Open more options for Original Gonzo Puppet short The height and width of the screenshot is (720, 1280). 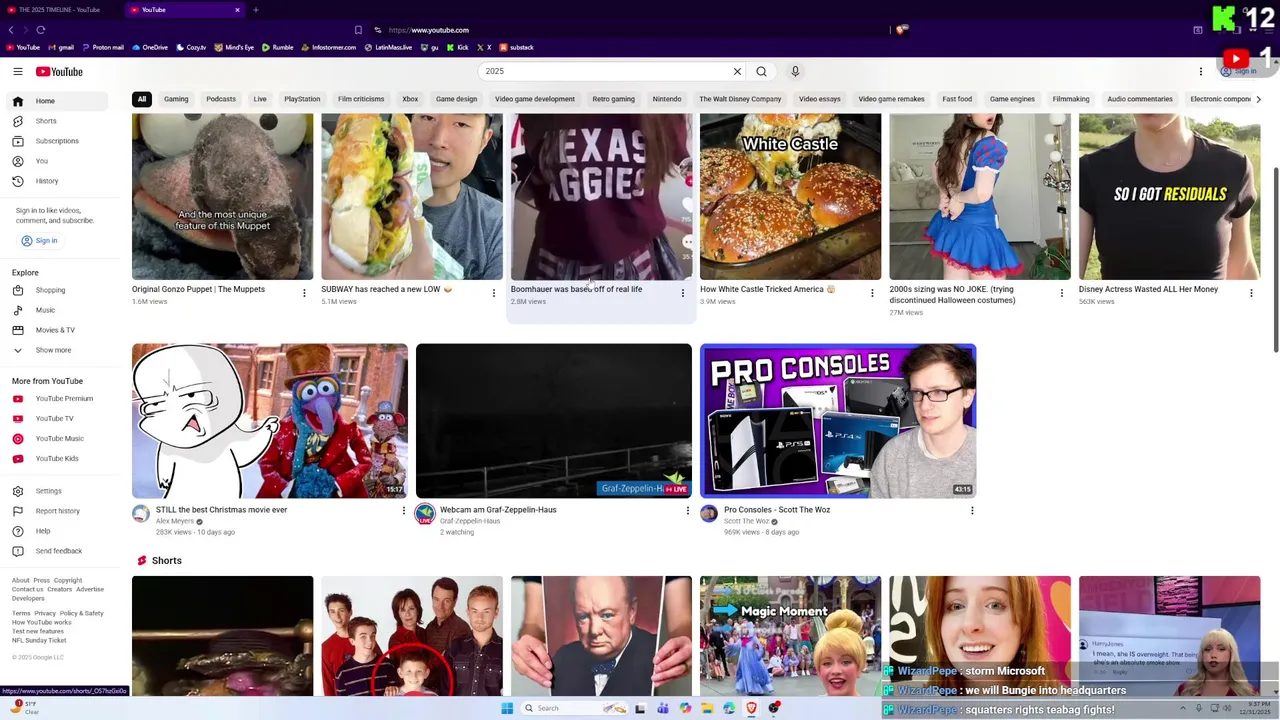pyautogui.click(x=304, y=293)
